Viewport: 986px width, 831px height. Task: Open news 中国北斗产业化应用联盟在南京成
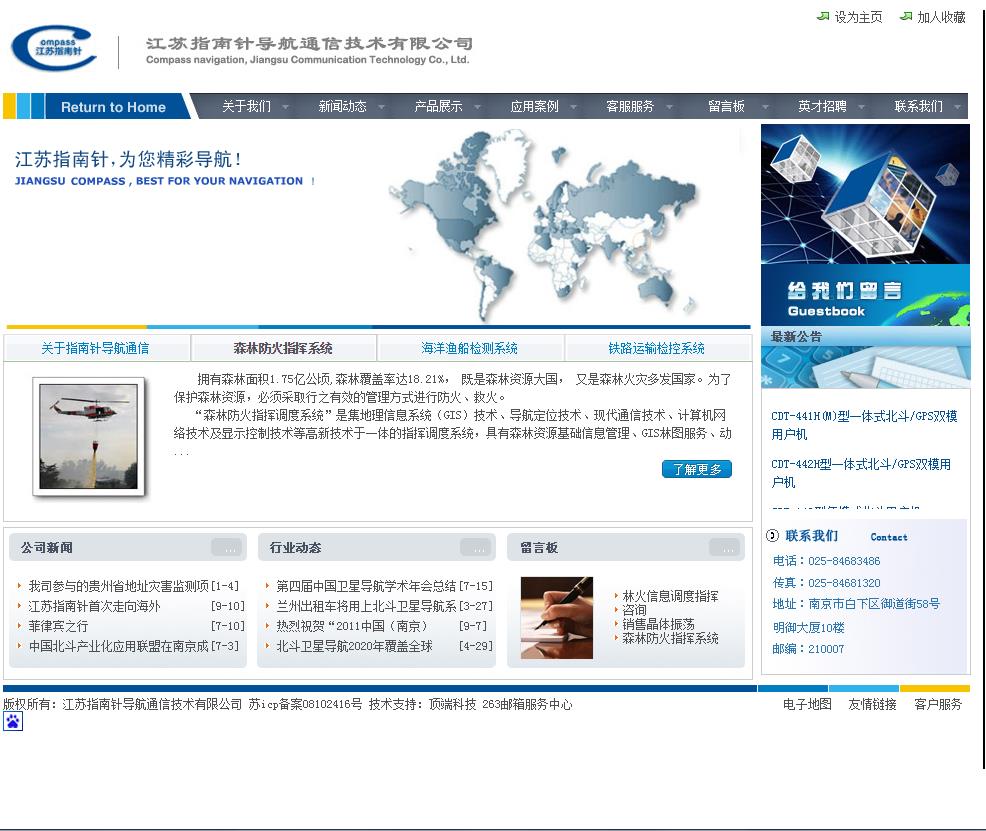pos(118,646)
